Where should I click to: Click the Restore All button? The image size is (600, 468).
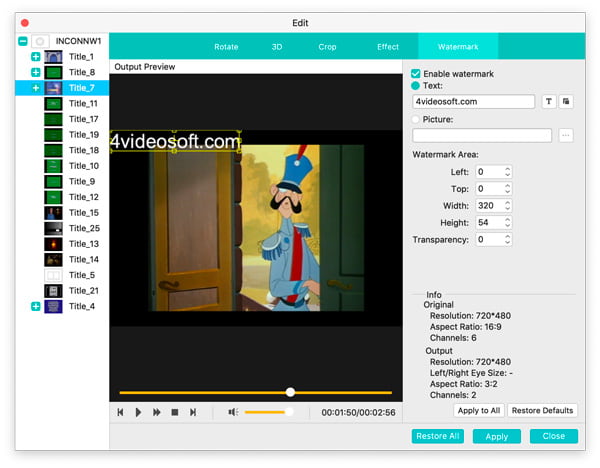pyautogui.click(x=438, y=436)
